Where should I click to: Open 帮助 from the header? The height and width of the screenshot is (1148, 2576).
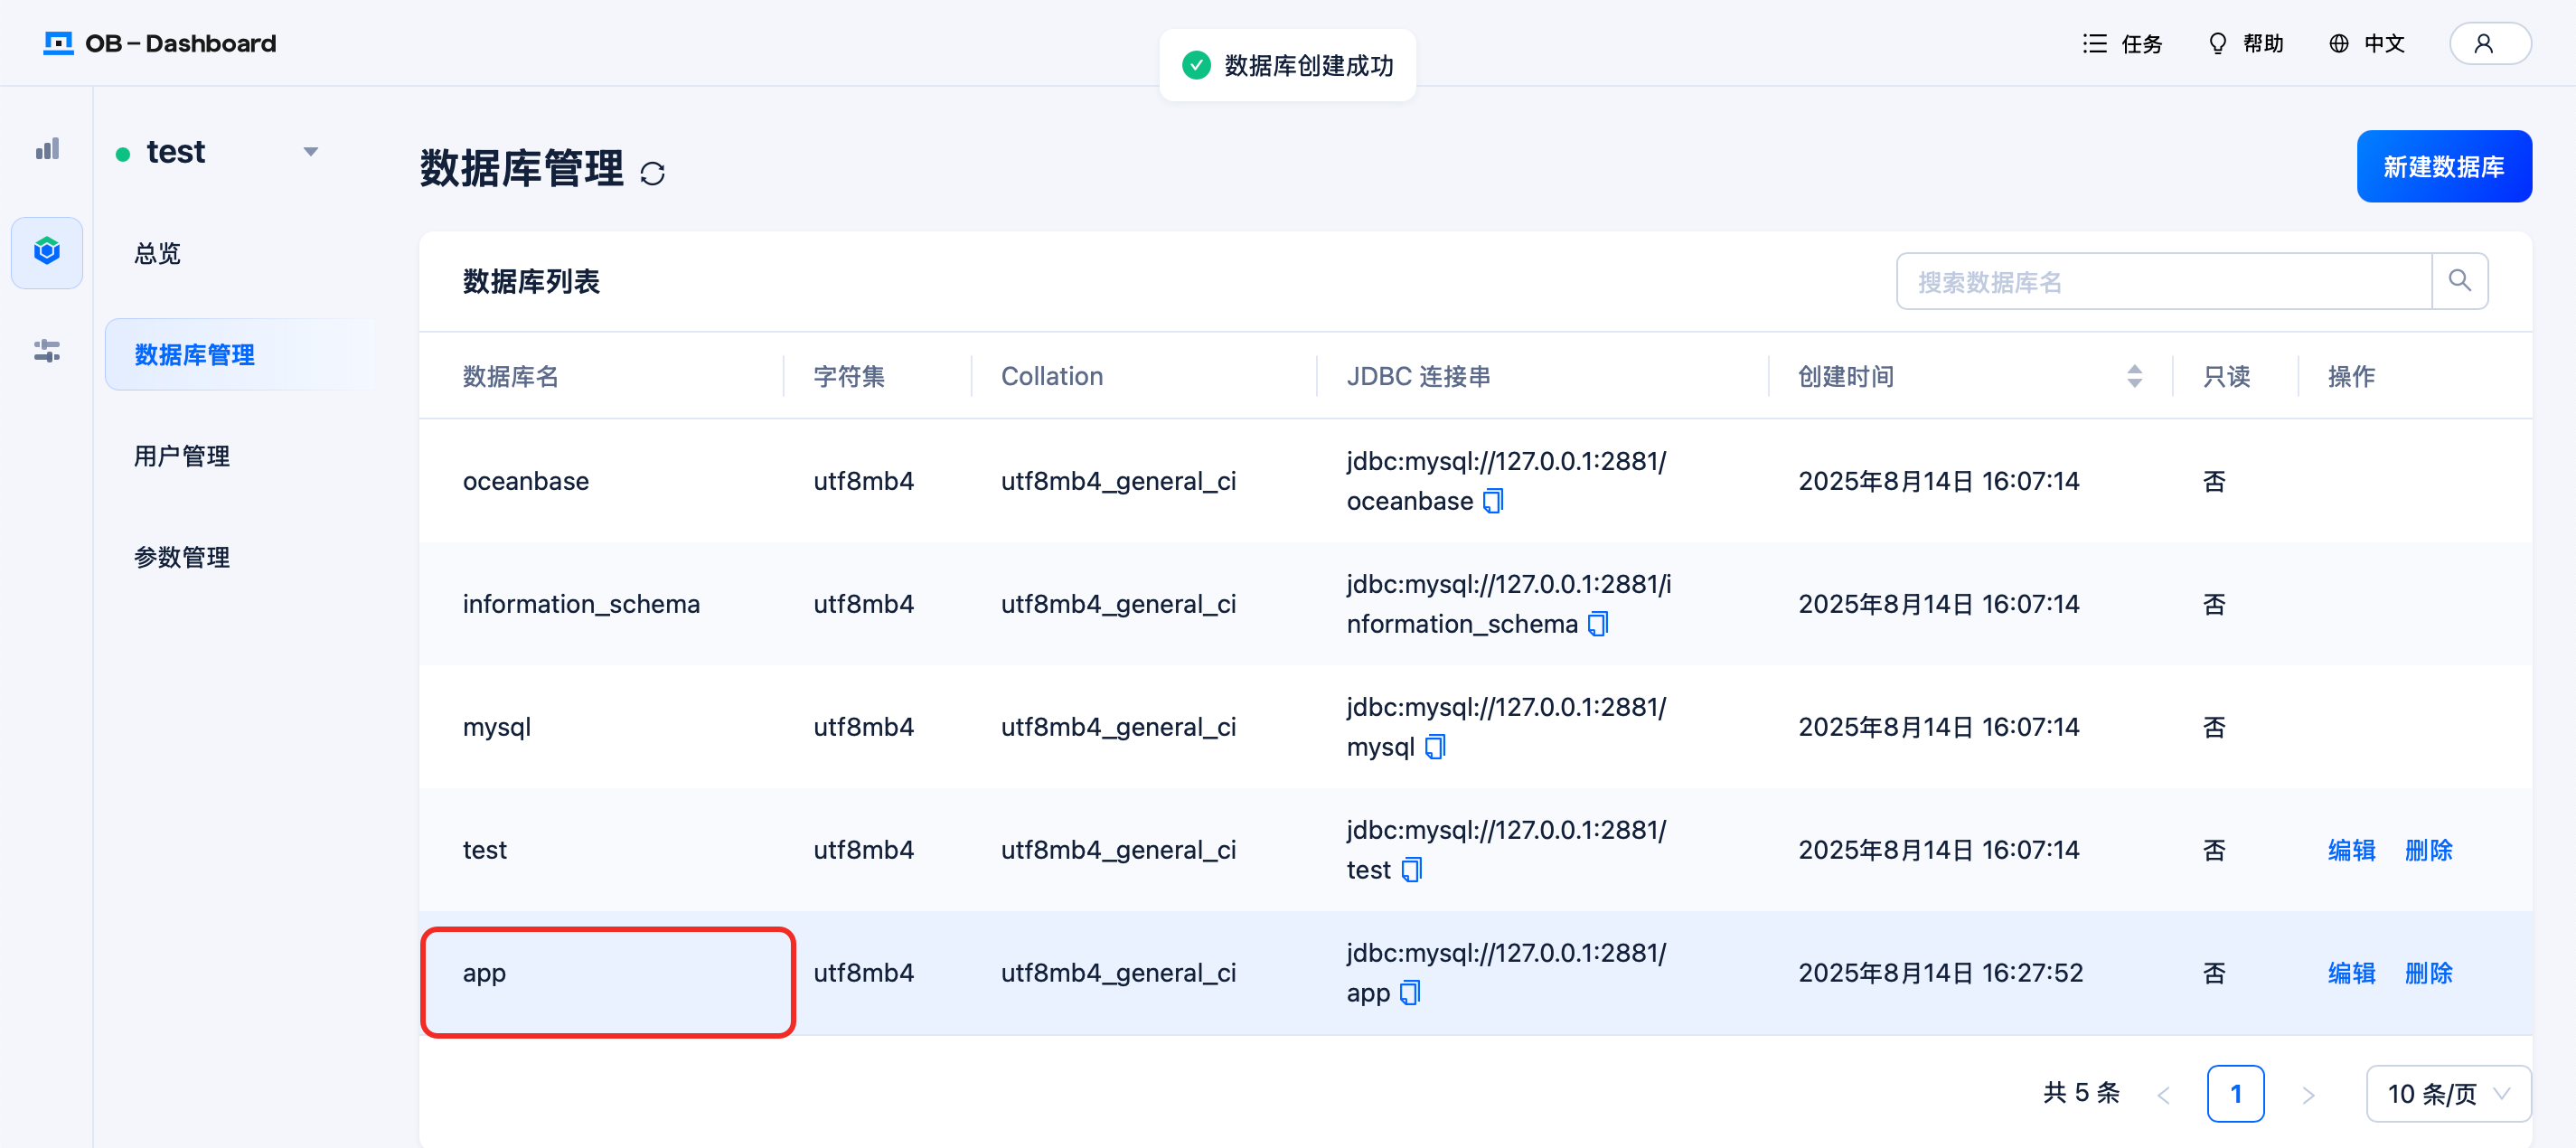click(x=2245, y=43)
